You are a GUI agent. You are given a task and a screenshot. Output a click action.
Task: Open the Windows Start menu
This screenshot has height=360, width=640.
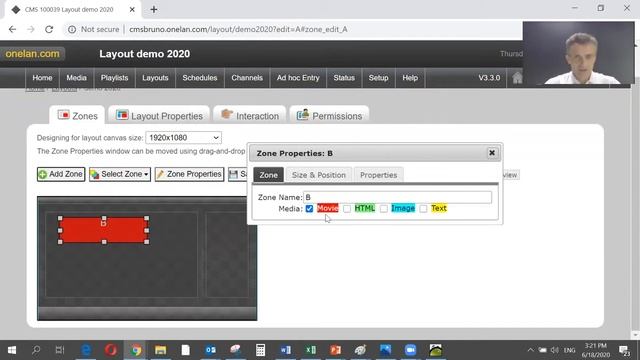[x=12, y=350]
